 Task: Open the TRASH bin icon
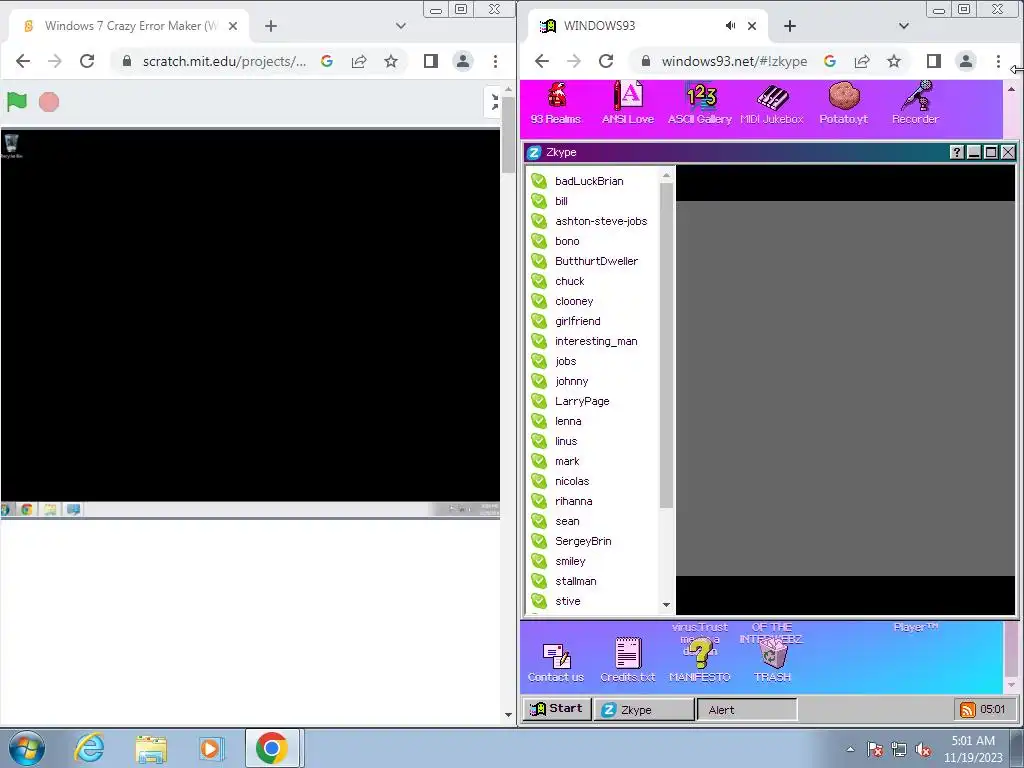tap(773, 661)
